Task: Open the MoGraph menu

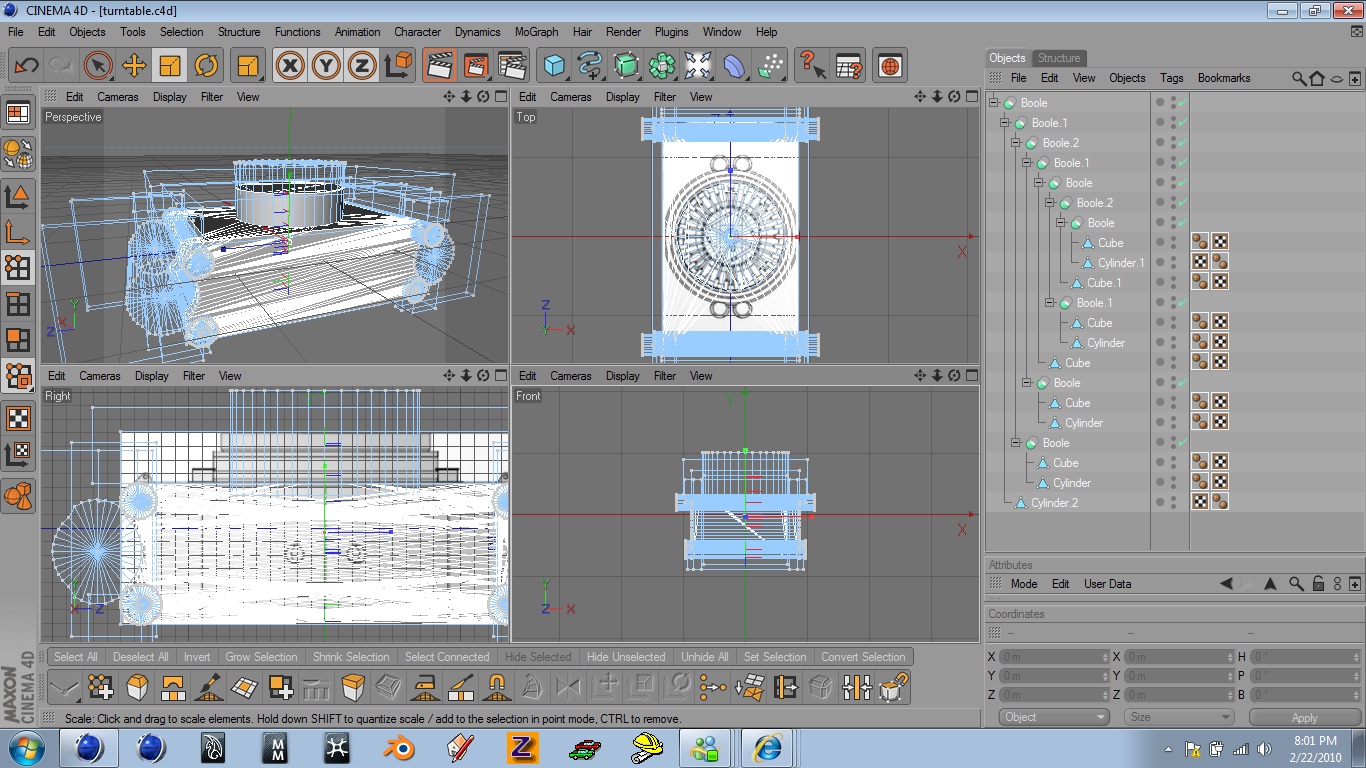Action: 536,32
